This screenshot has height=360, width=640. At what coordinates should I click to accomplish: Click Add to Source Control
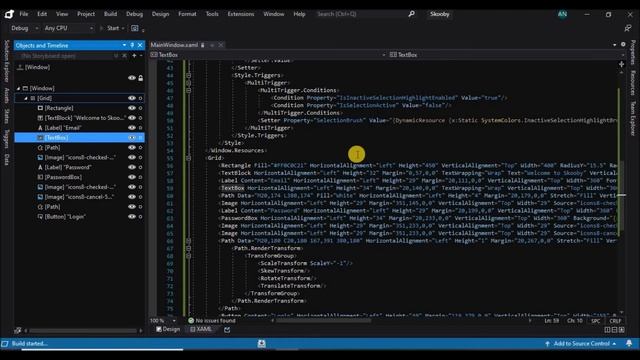(x=581, y=344)
